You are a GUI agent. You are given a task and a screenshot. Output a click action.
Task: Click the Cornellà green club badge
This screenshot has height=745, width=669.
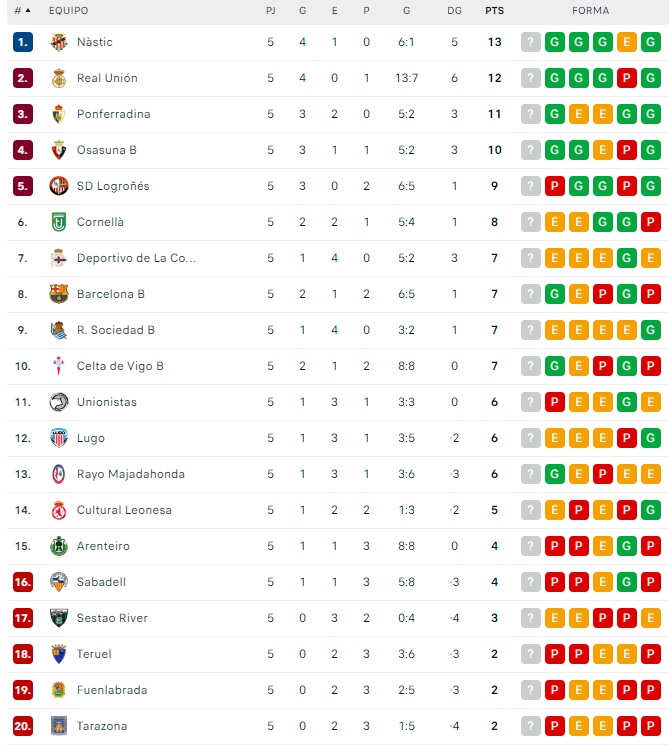coord(59,222)
